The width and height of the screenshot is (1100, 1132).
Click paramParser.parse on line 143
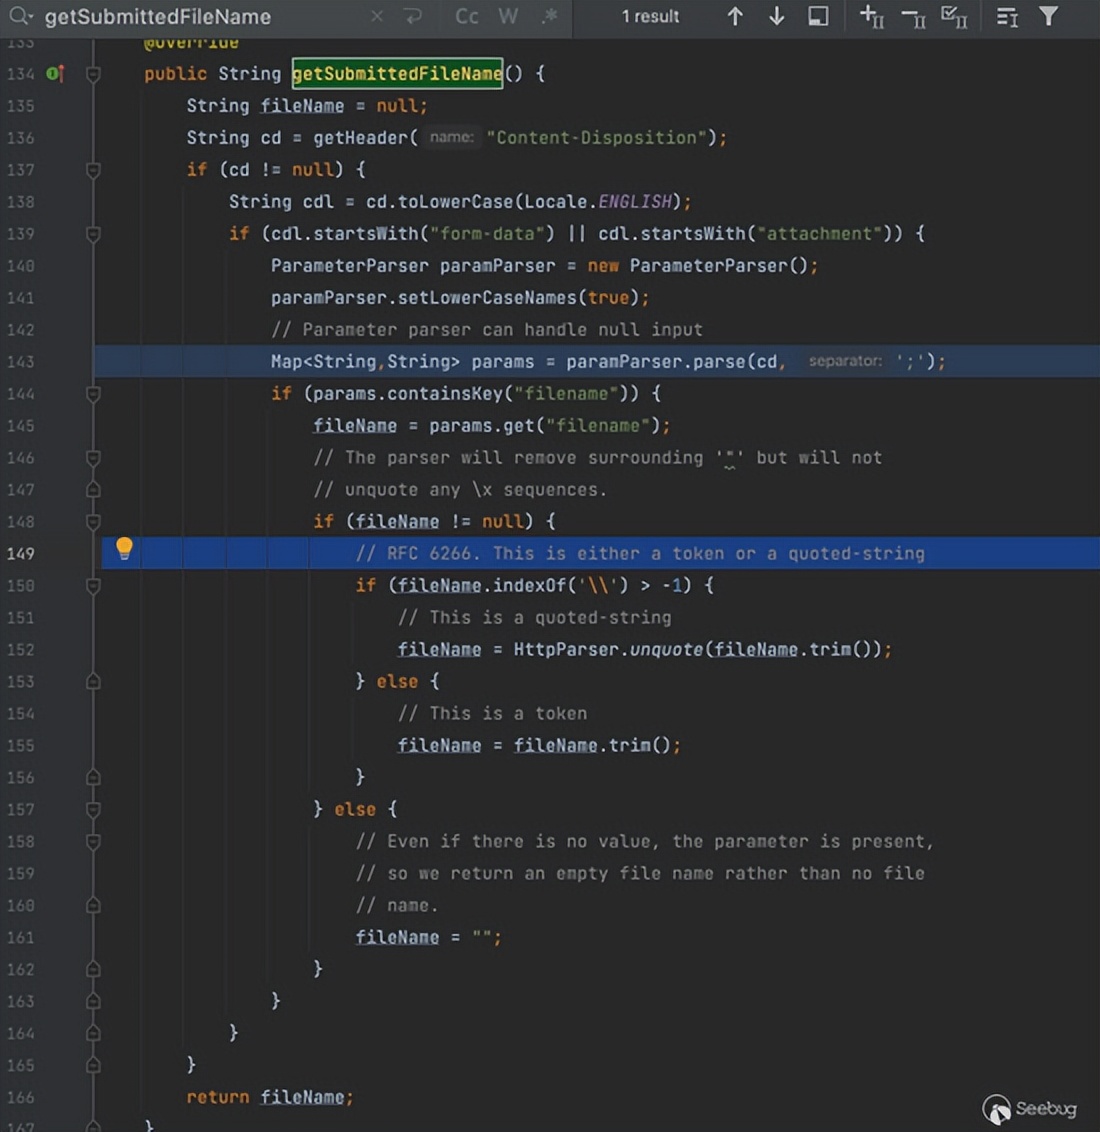(656, 362)
